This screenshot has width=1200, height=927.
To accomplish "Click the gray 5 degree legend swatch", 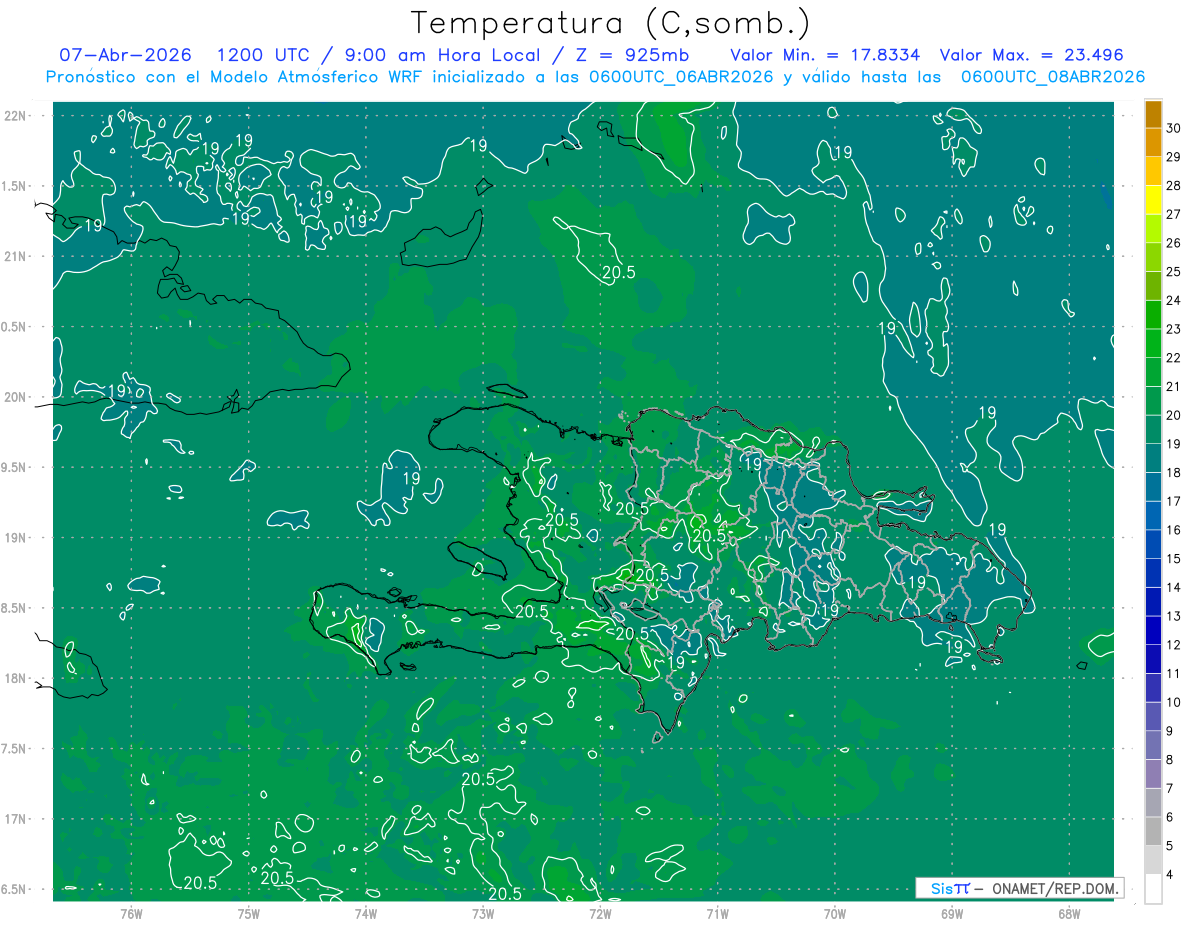I will coord(1153,860).
